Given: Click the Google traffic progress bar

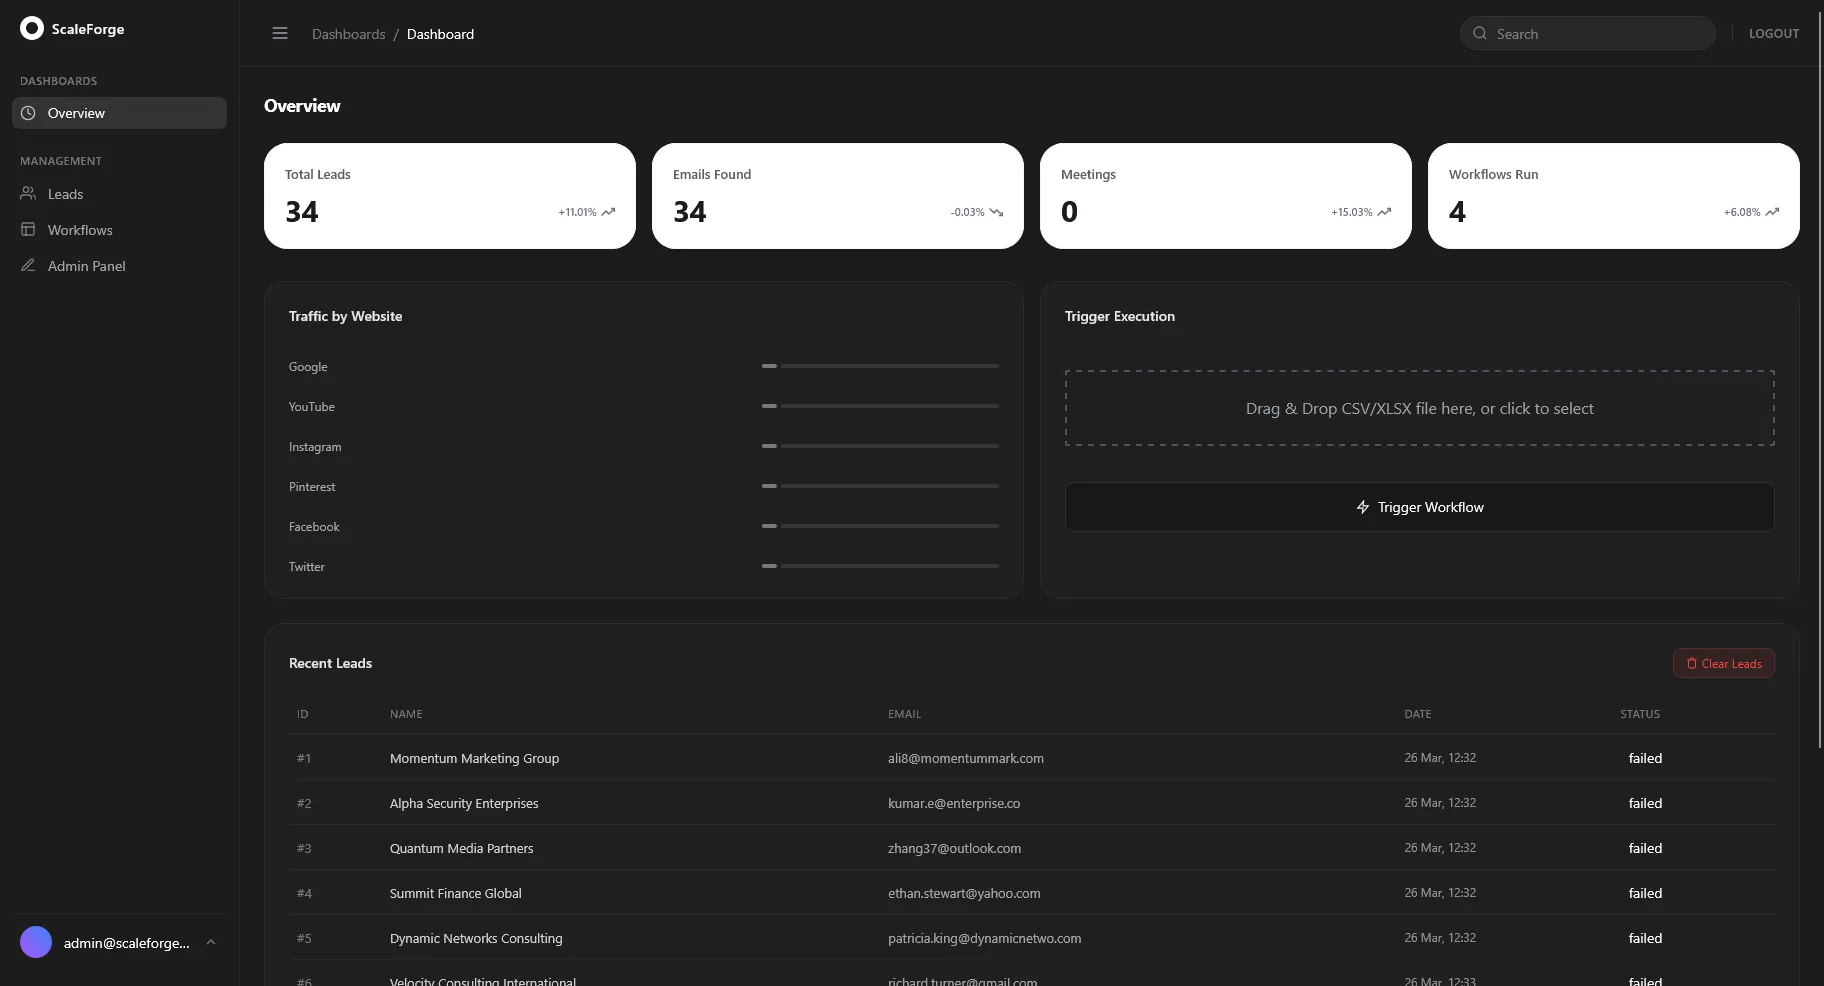Looking at the screenshot, I should (880, 366).
